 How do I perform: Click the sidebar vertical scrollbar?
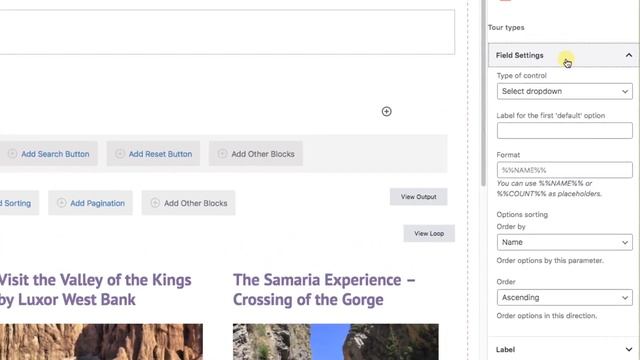tap(484, 93)
